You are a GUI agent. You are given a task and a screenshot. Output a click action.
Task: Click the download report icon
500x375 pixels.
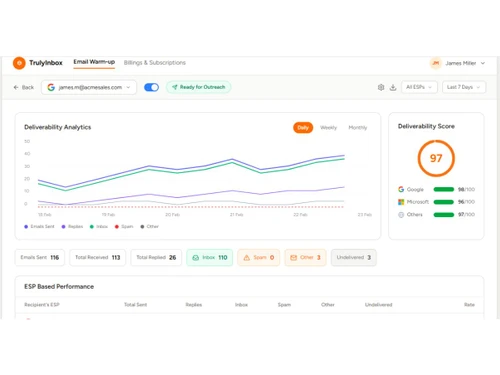(393, 87)
